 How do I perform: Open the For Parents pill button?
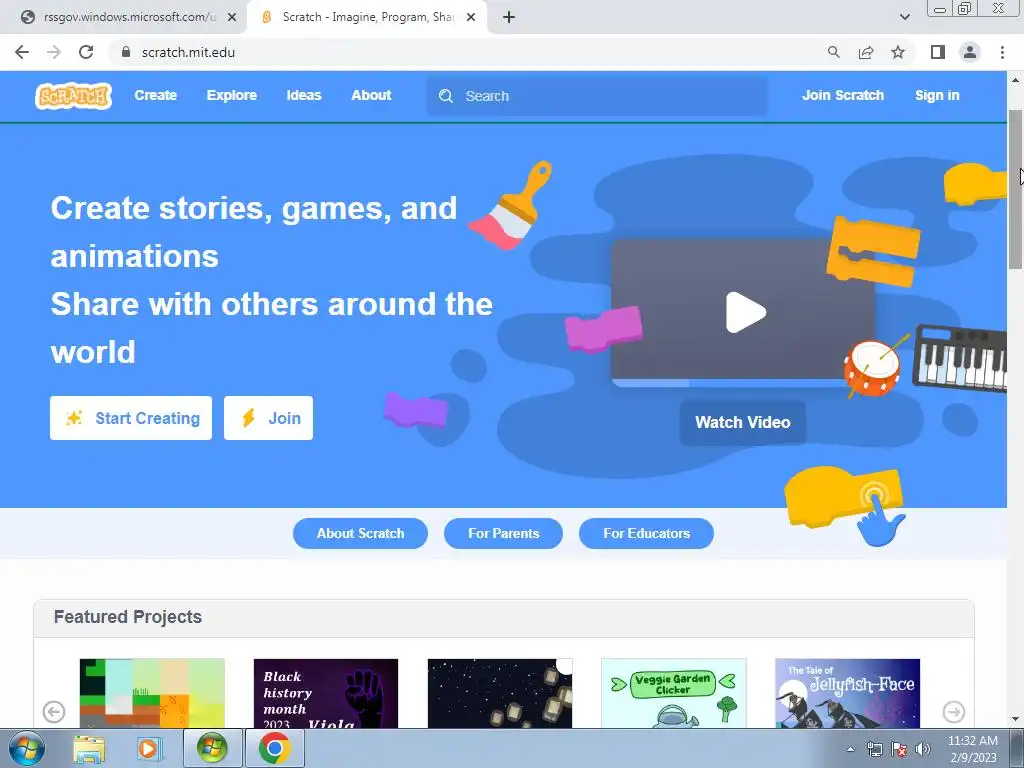point(504,534)
